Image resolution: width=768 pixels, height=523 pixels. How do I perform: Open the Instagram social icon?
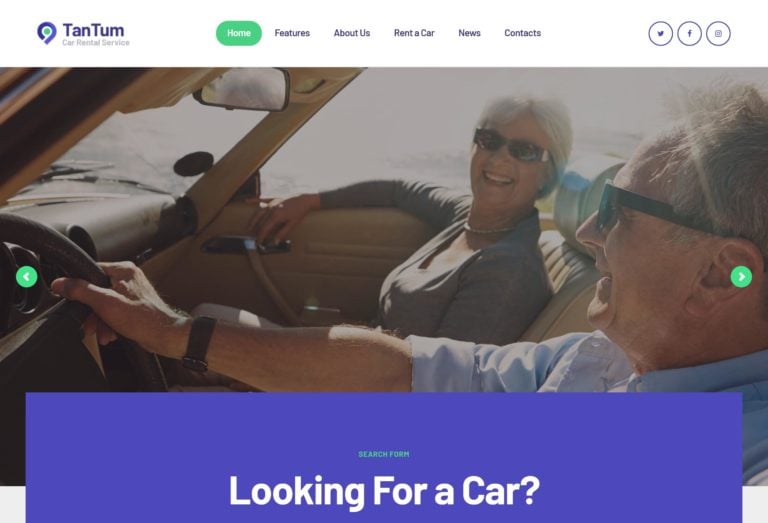[x=718, y=33]
